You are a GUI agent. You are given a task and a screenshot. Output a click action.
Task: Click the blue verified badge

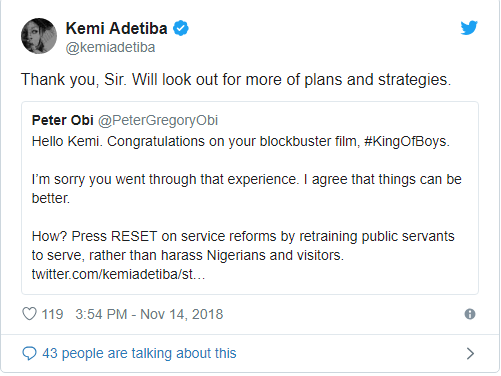point(181,28)
